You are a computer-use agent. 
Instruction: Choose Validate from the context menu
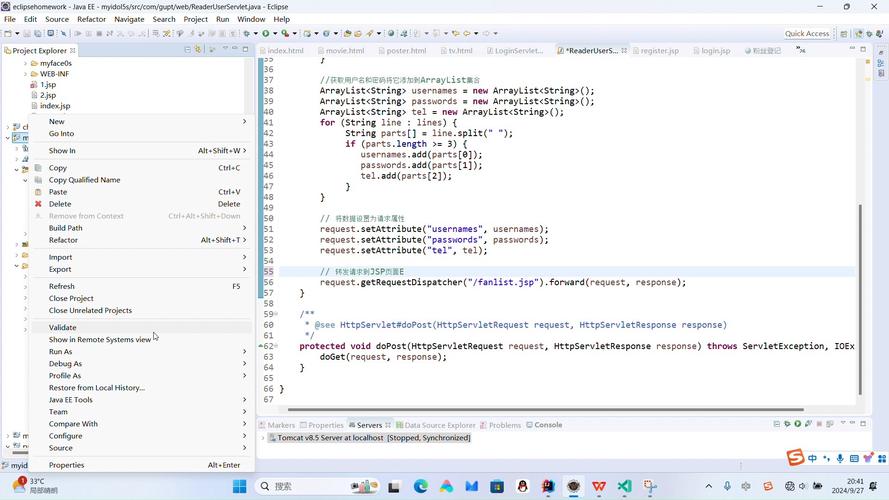[142, 328]
